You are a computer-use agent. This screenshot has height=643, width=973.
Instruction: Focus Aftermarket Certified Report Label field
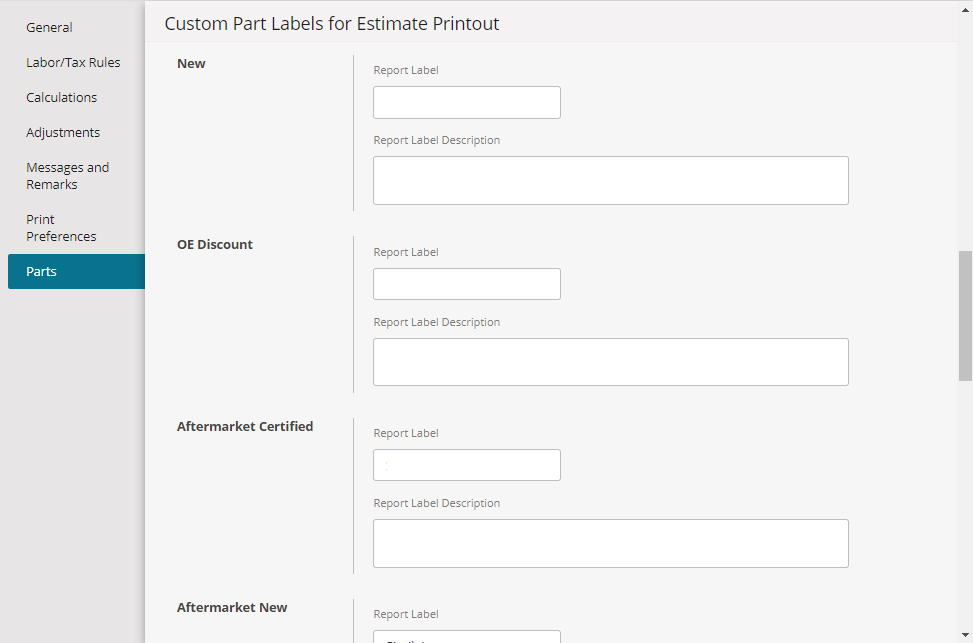467,465
